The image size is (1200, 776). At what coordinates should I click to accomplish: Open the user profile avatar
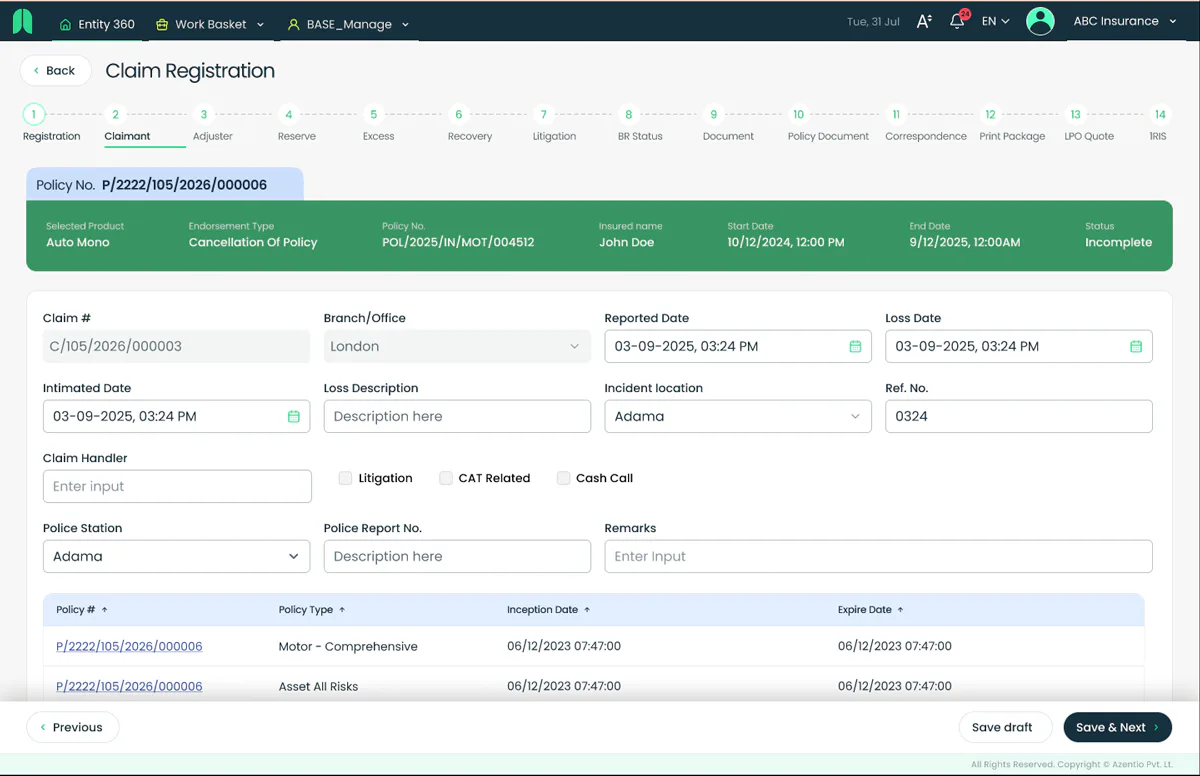click(1040, 21)
